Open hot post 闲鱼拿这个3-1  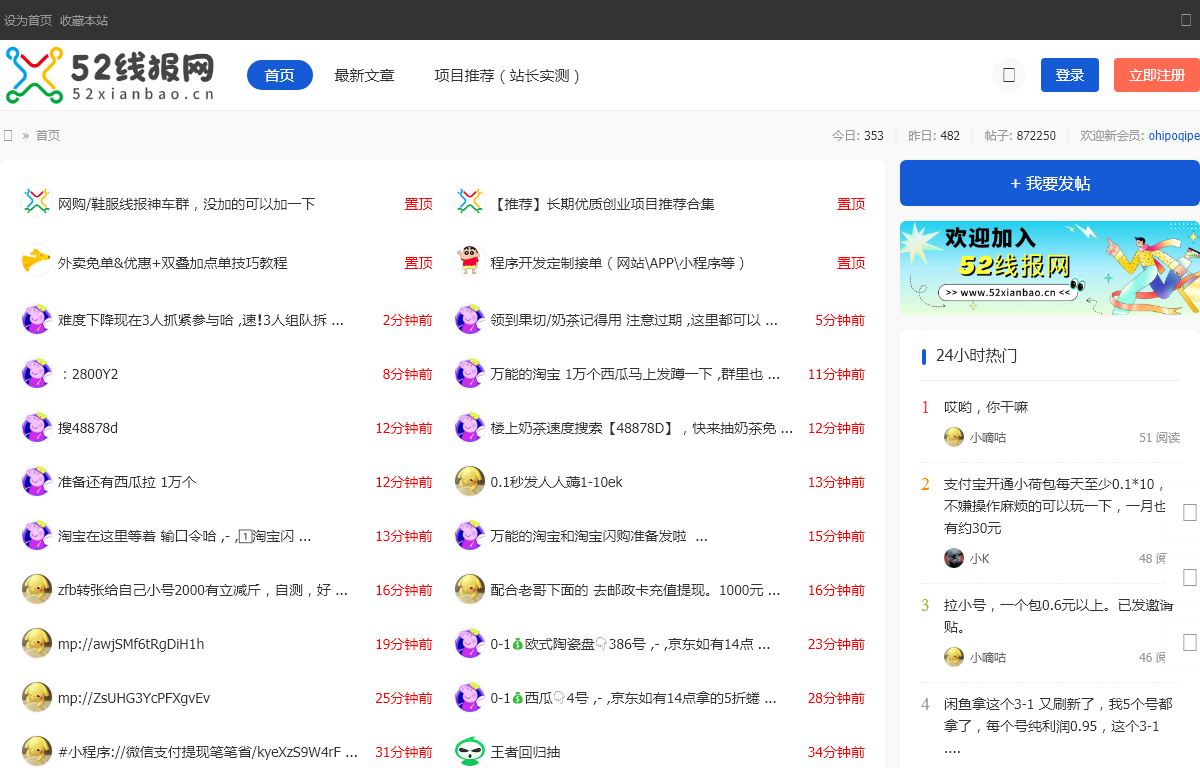pos(1058,725)
